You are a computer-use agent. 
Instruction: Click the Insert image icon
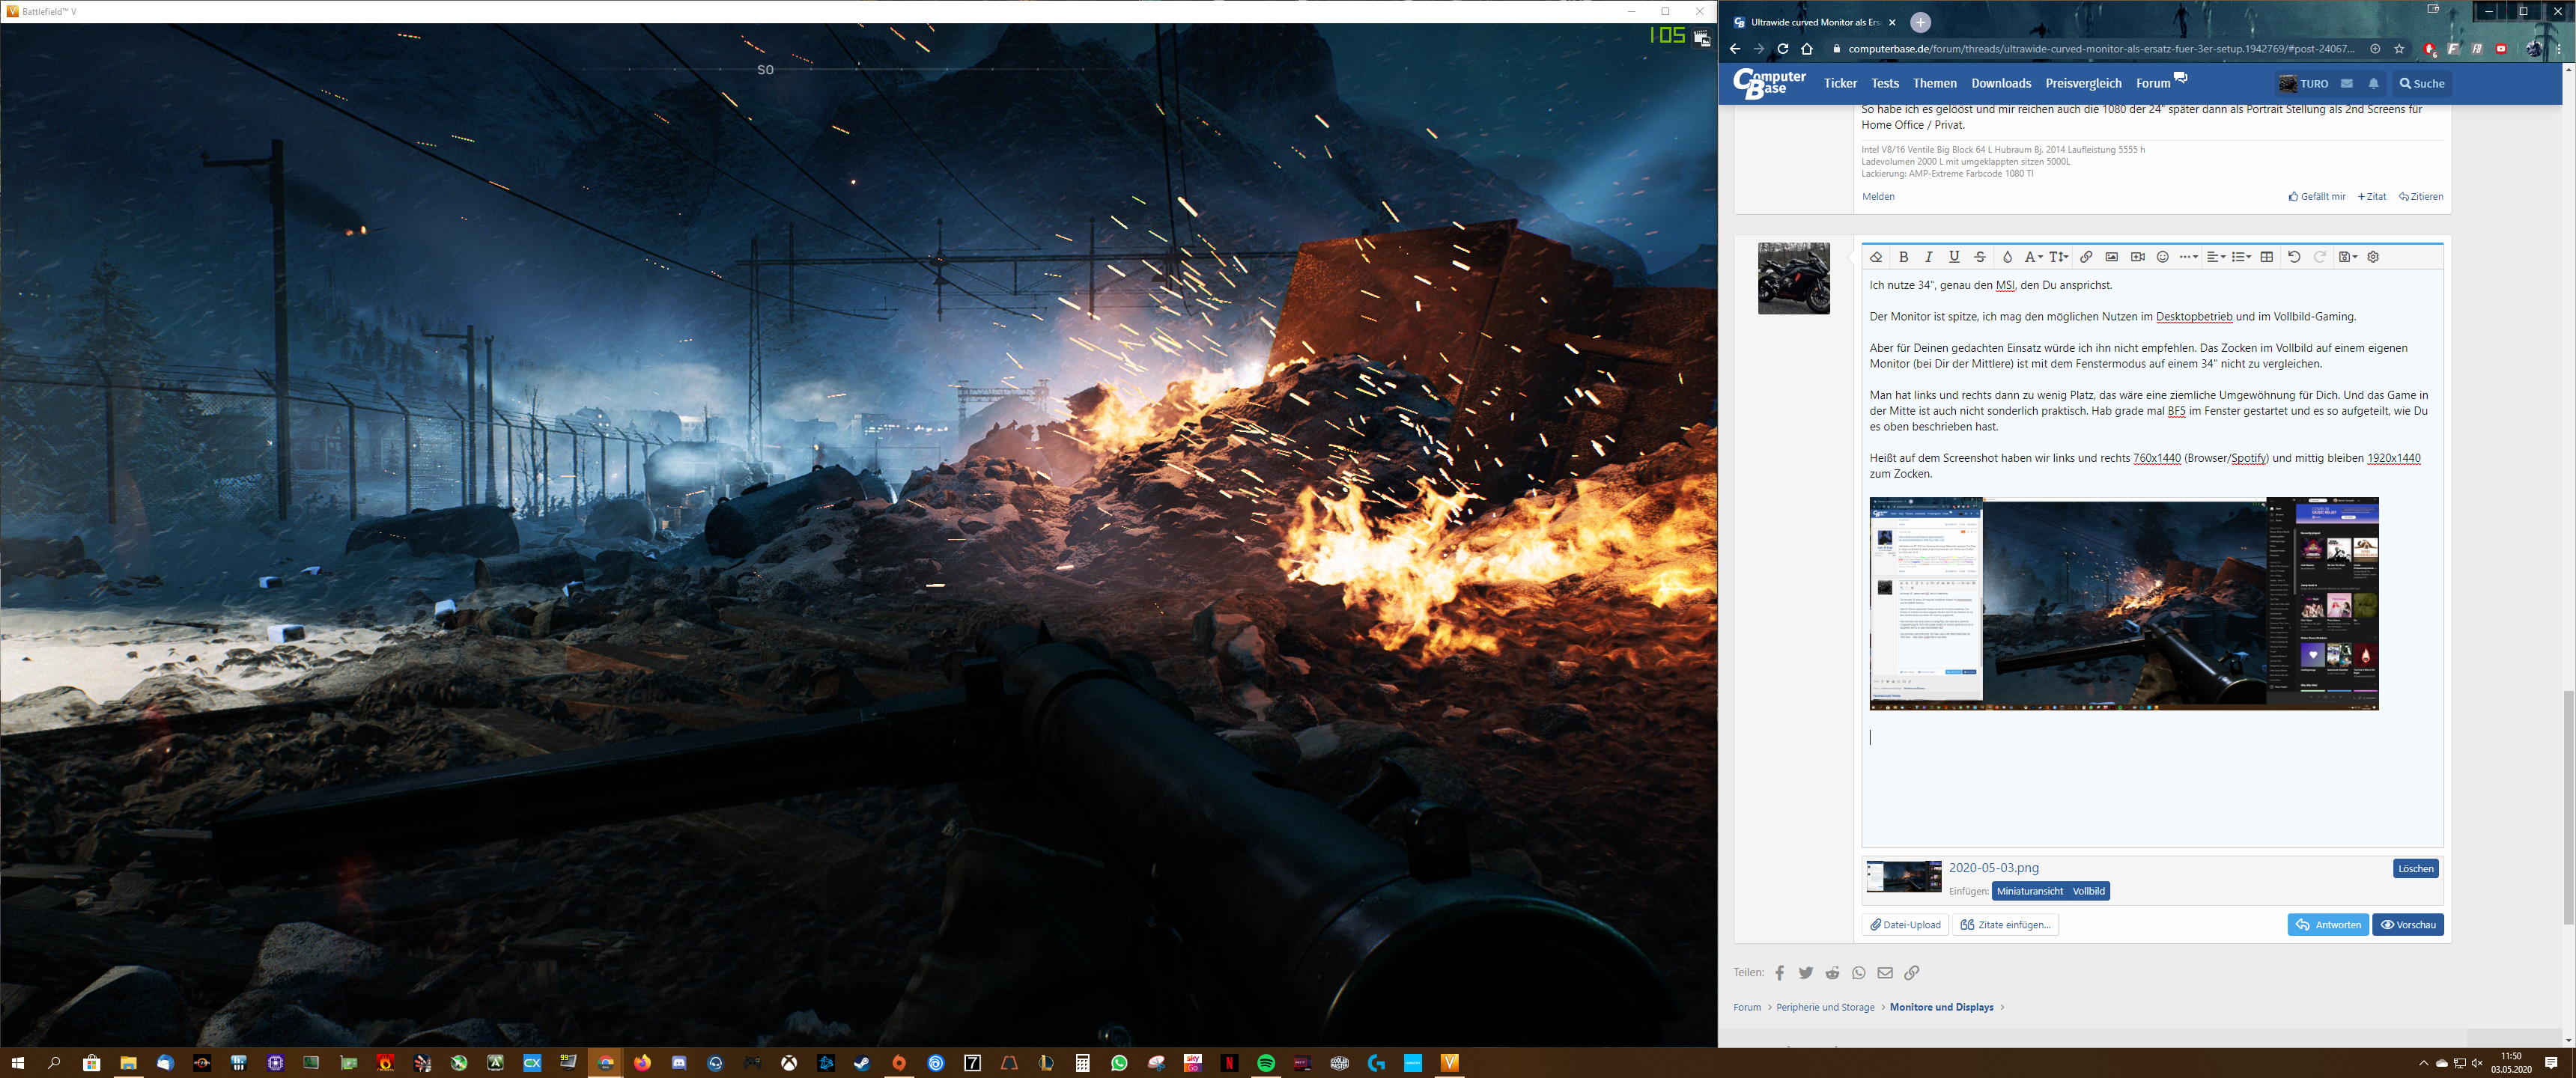click(x=2111, y=257)
